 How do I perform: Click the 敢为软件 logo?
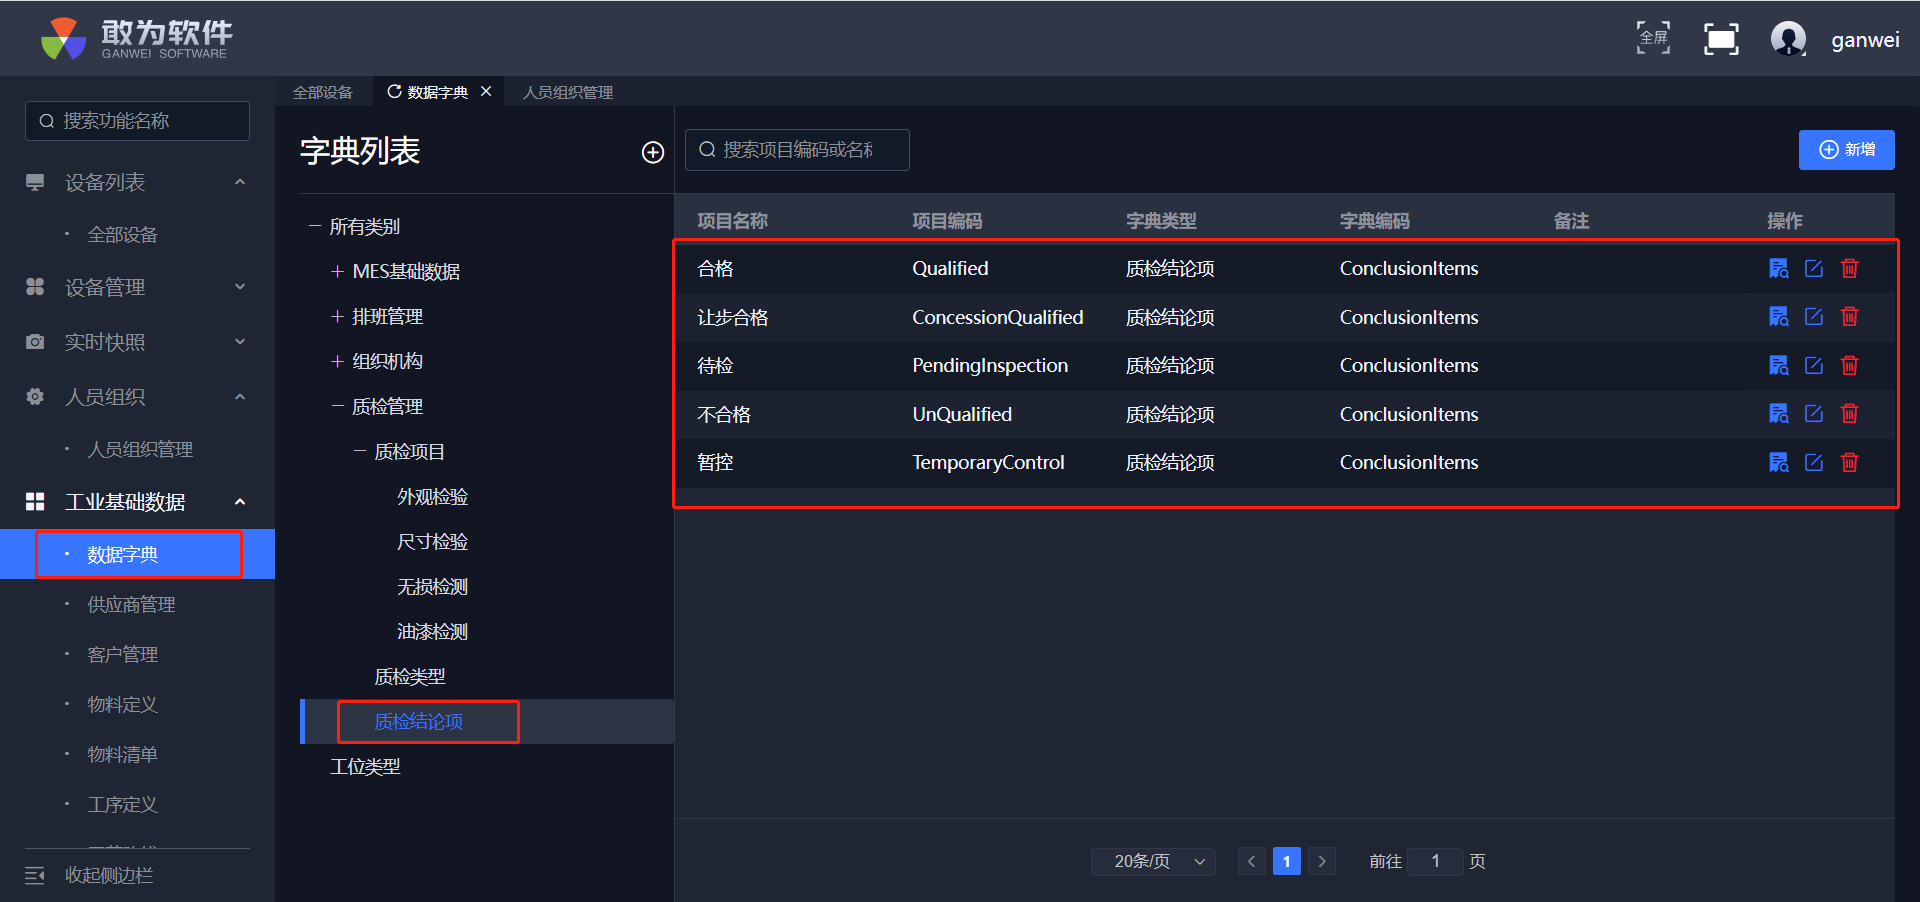(x=137, y=39)
